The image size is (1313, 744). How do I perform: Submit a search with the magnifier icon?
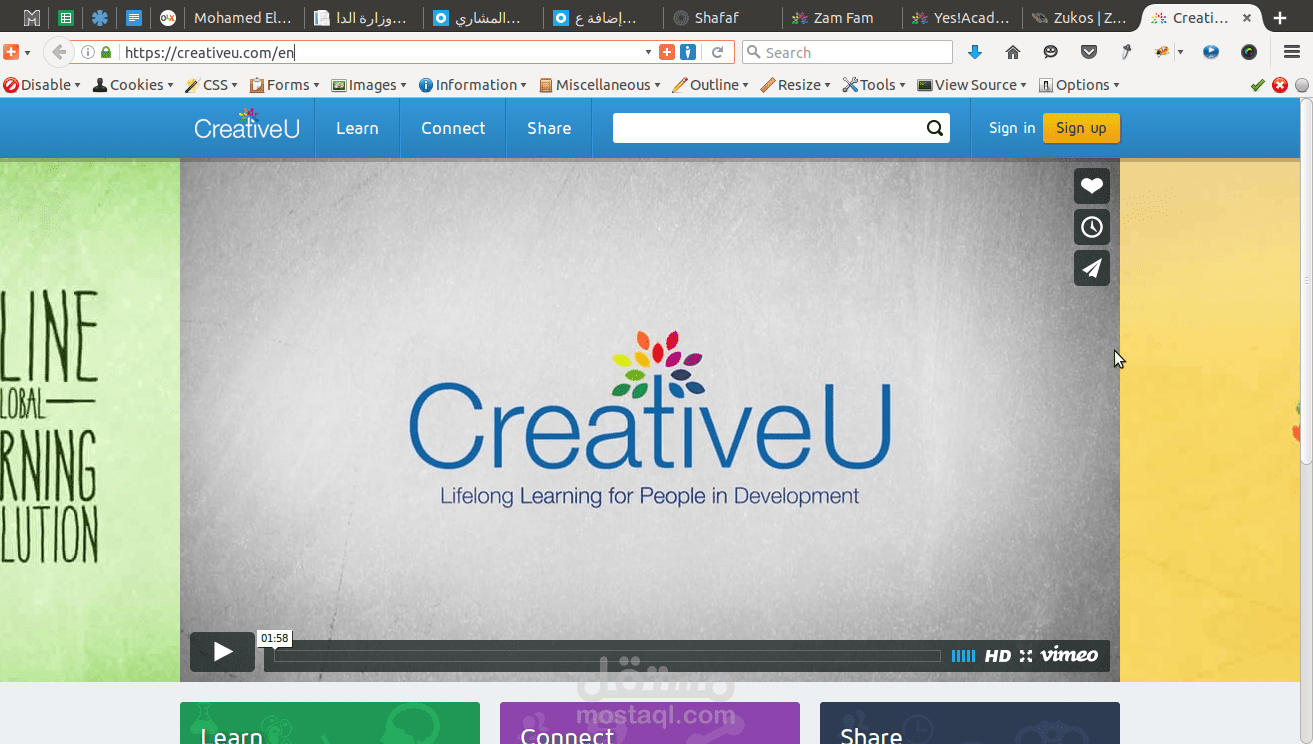[934, 128]
